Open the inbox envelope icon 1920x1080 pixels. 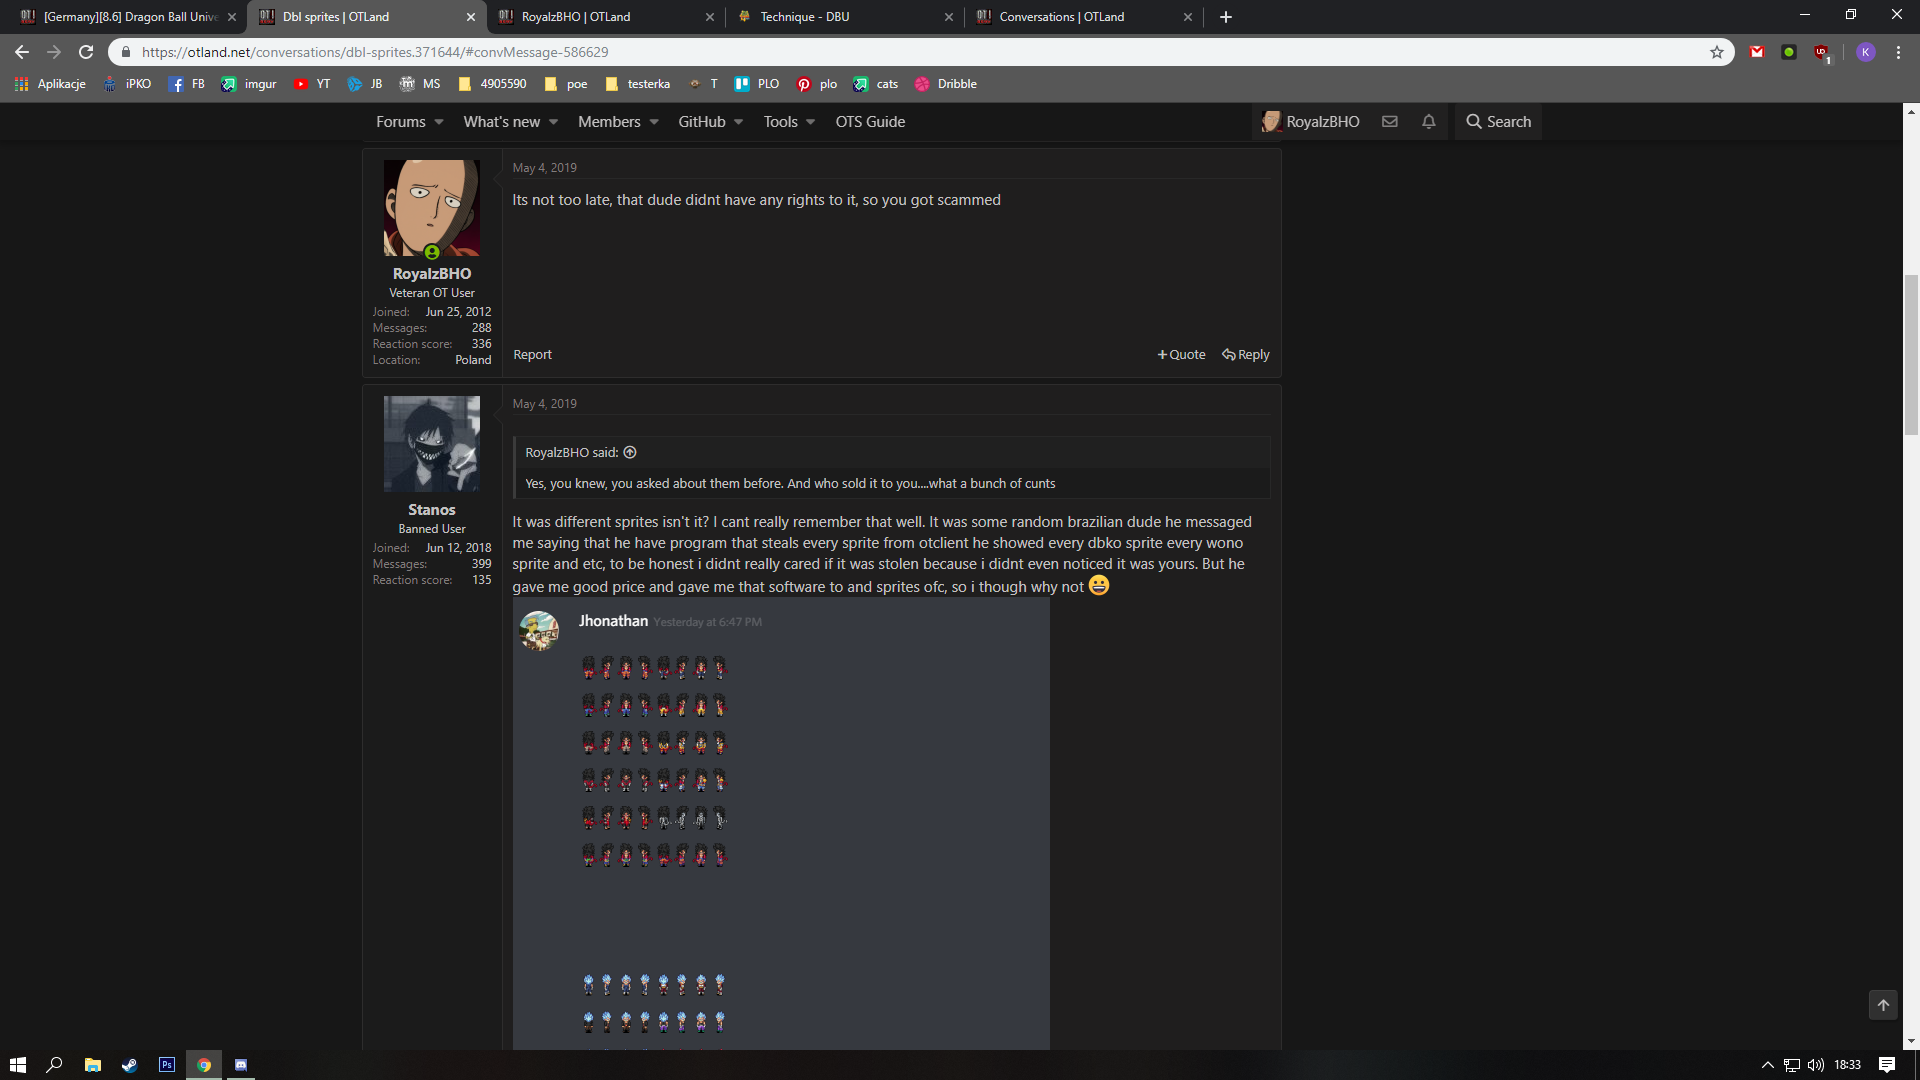1390,122
